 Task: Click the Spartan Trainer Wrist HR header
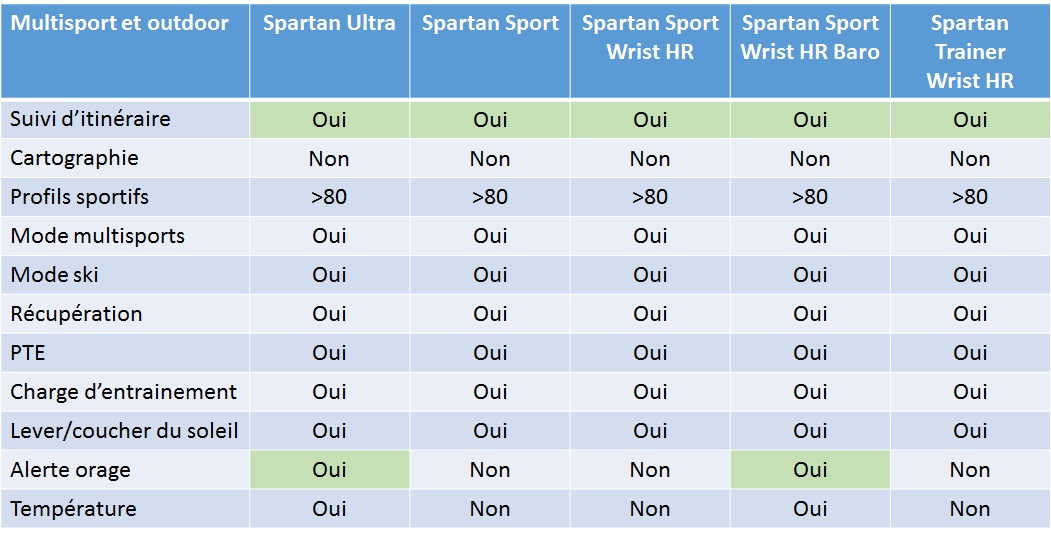click(970, 52)
